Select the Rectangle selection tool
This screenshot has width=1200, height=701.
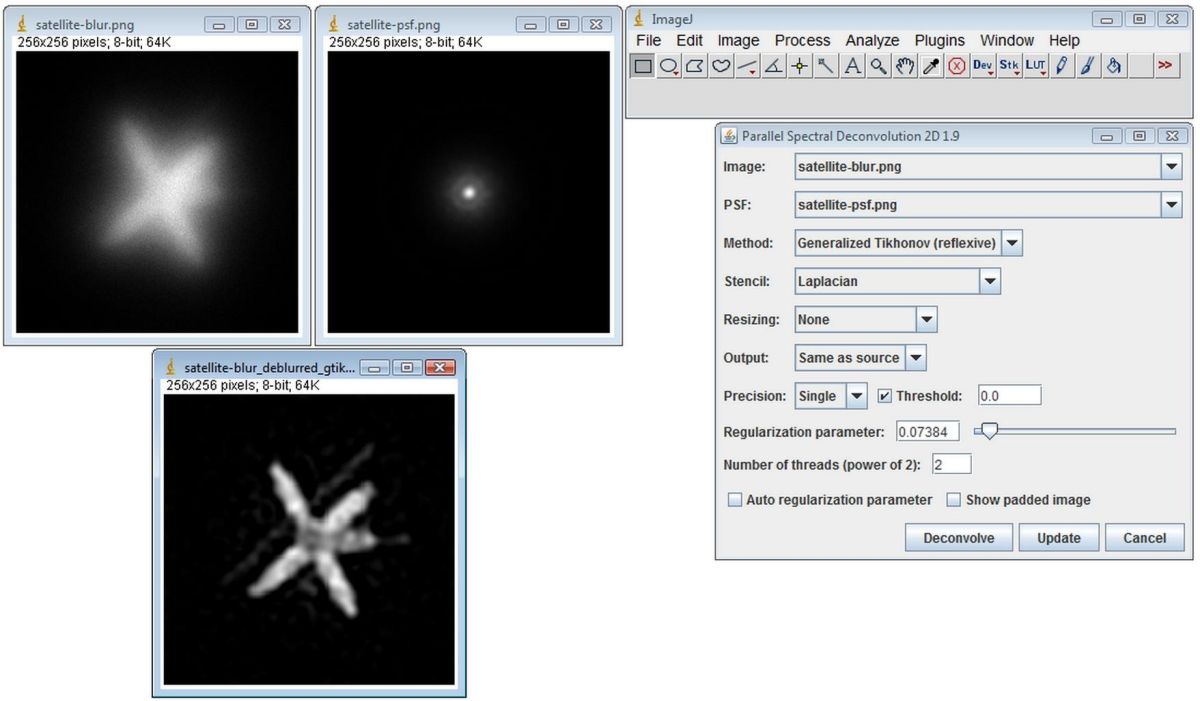coord(643,66)
